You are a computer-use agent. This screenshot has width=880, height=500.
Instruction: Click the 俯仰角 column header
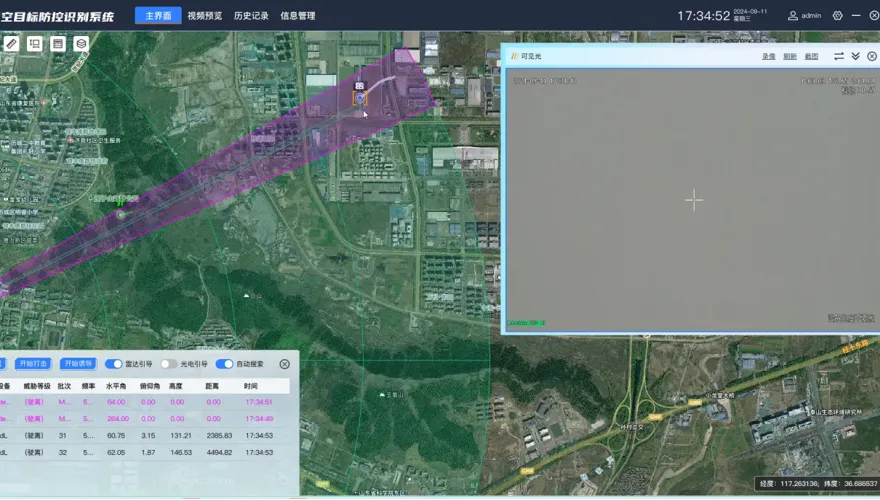click(x=149, y=386)
